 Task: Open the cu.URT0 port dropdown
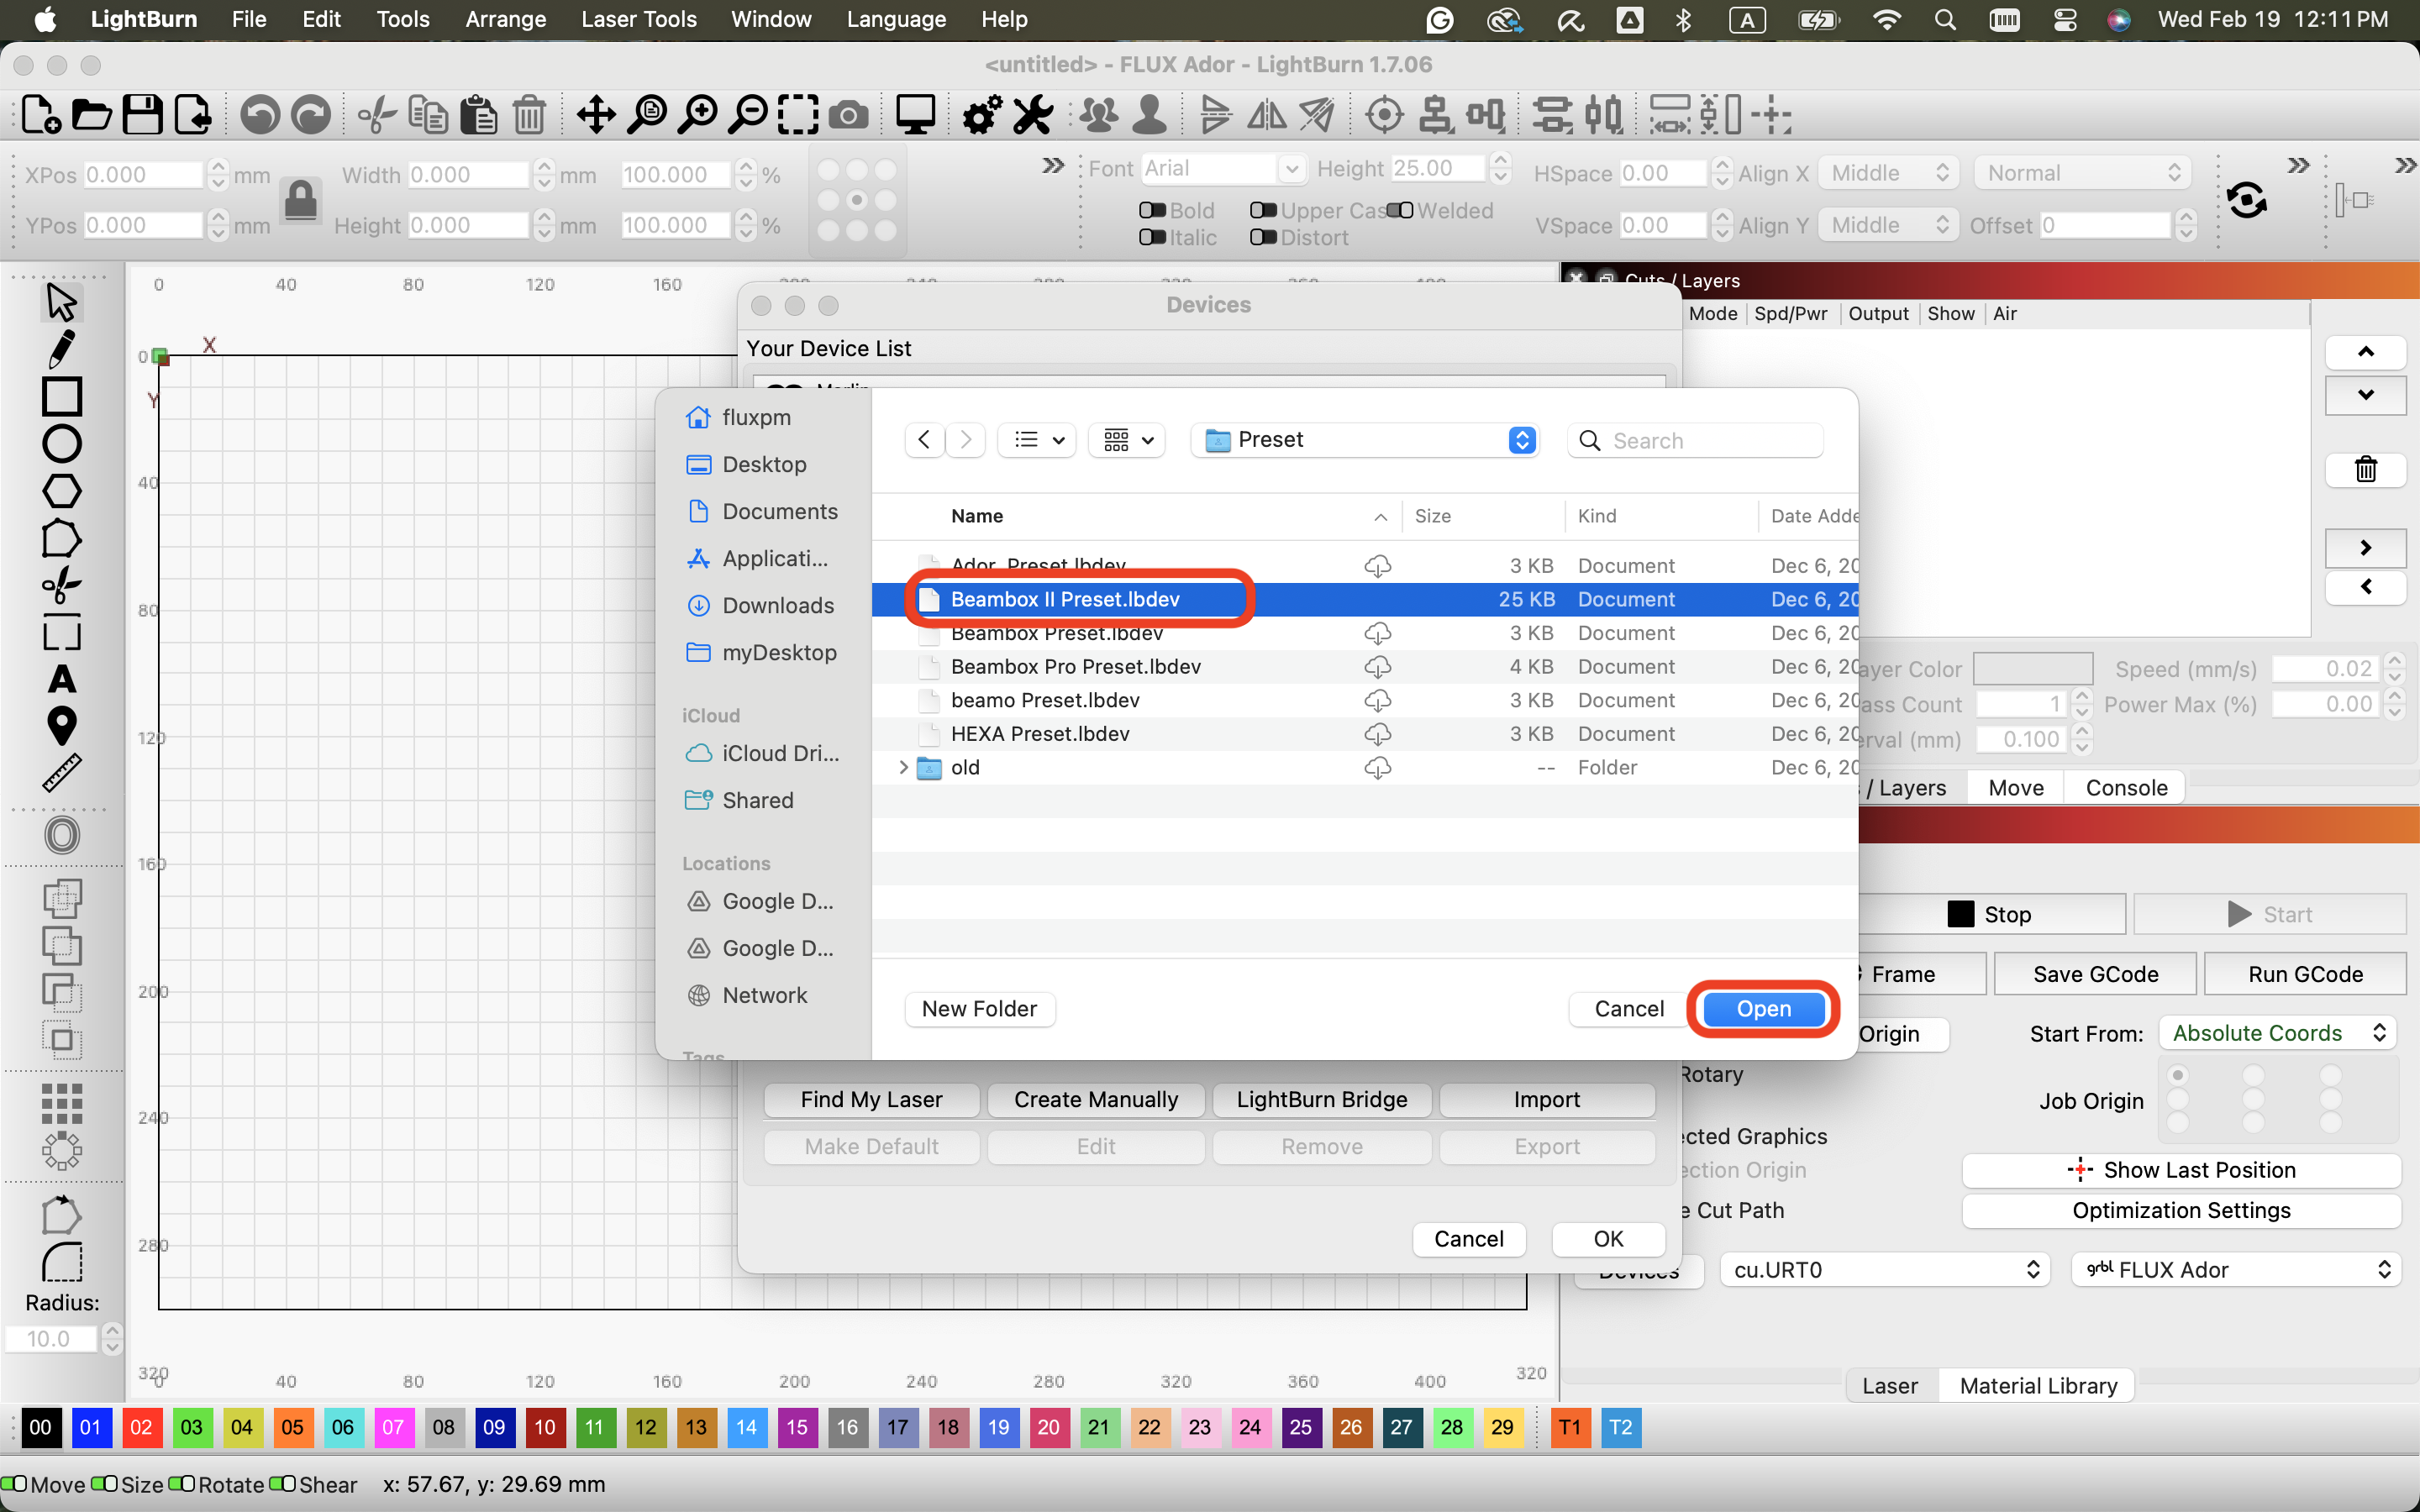[1884, 1269]
